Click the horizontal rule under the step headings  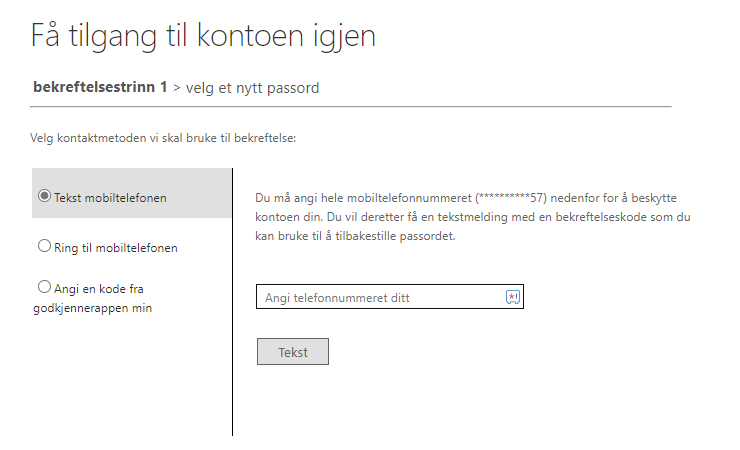coord(351,107)
